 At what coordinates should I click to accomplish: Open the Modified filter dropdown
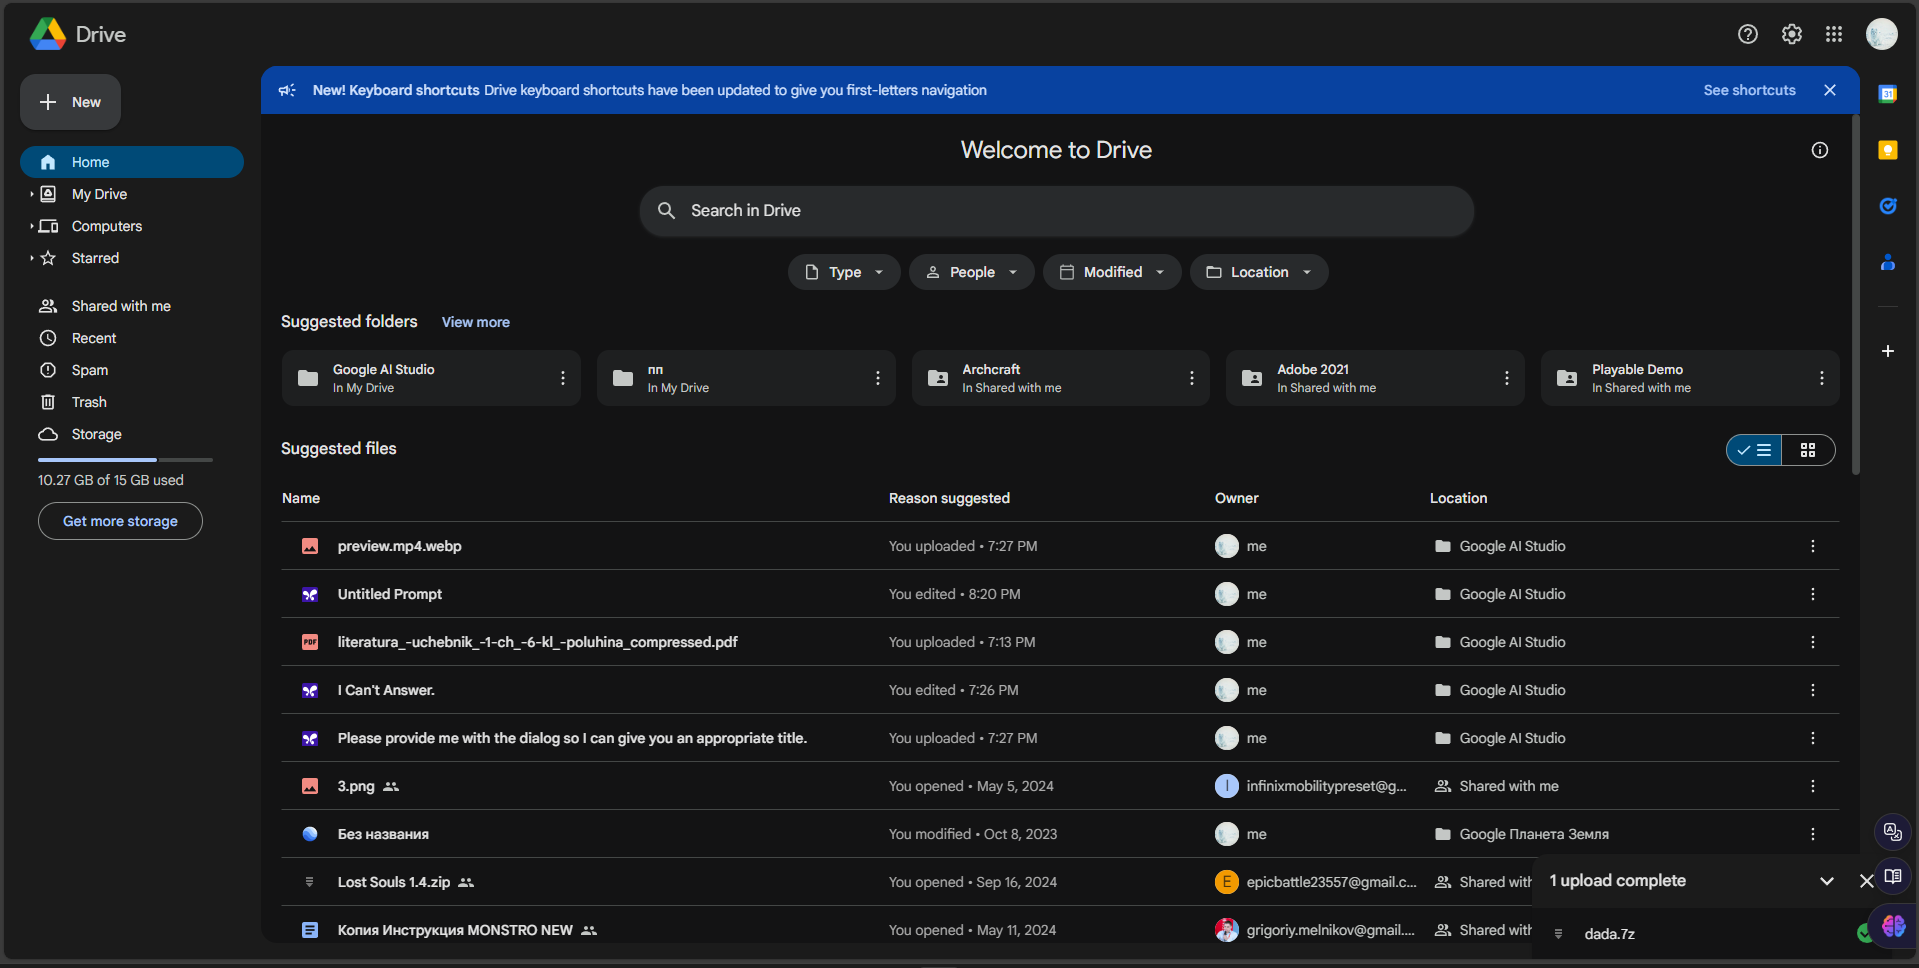point(1112,272)
